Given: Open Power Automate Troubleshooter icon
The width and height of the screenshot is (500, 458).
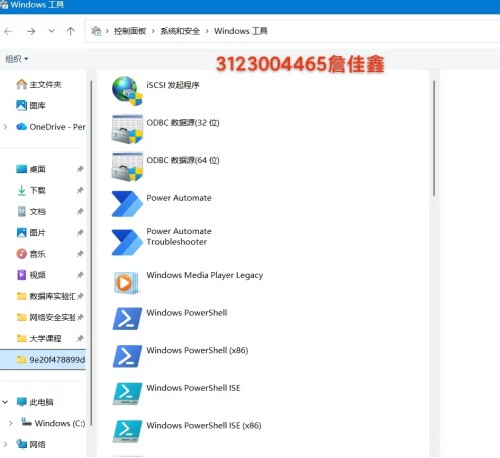Looking at the screenshot, I should point(127,242).
